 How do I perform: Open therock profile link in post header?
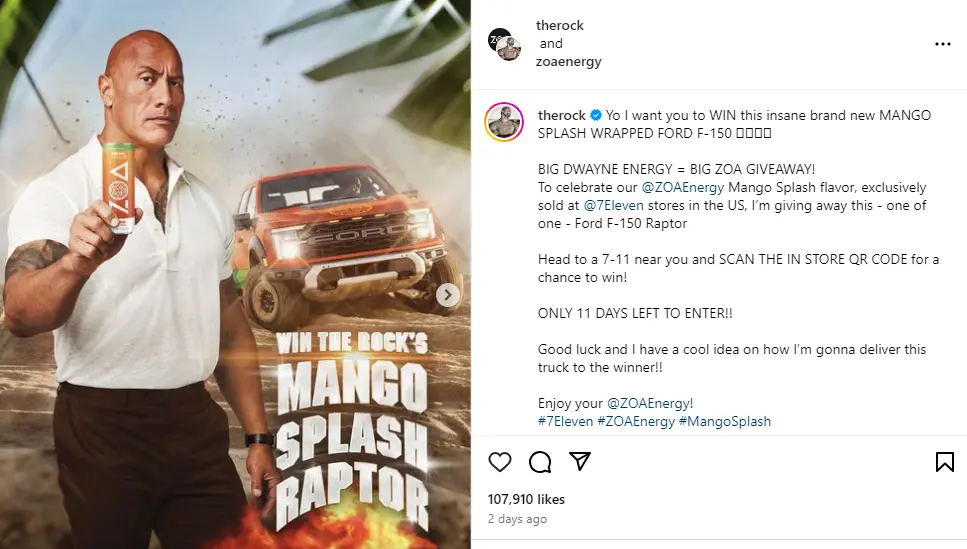(560, 26)
